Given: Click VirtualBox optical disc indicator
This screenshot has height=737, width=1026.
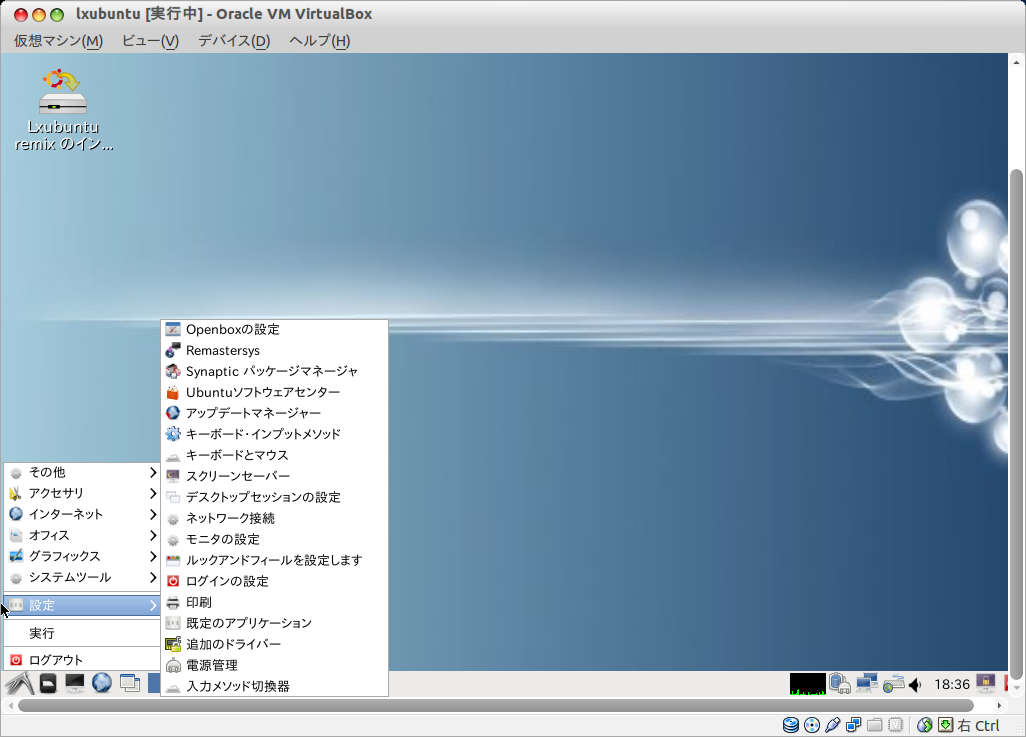Looking at the screenshot, I should (x=812, y=725).
